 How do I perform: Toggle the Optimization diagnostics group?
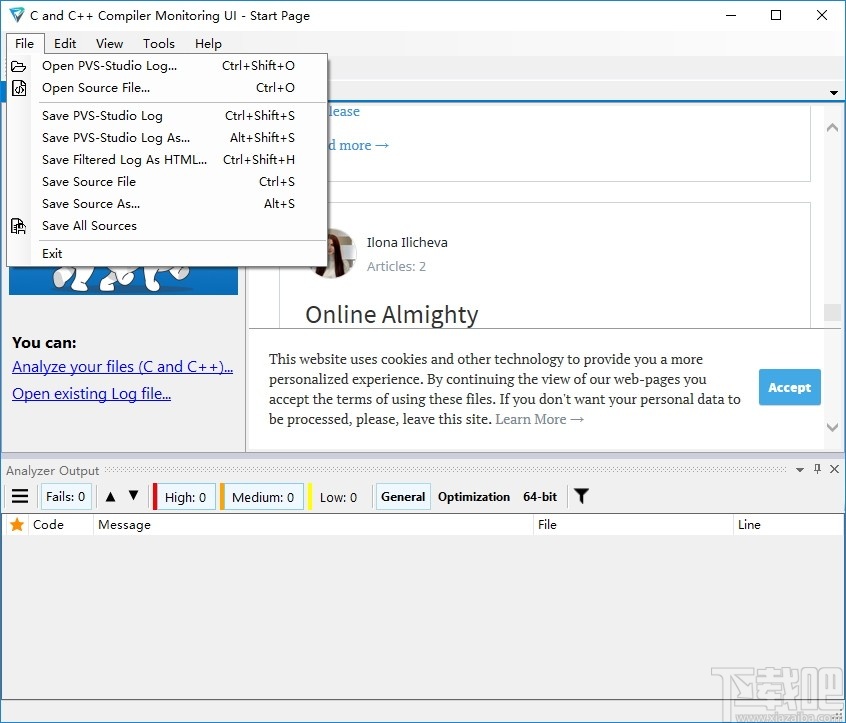(474, 497)
